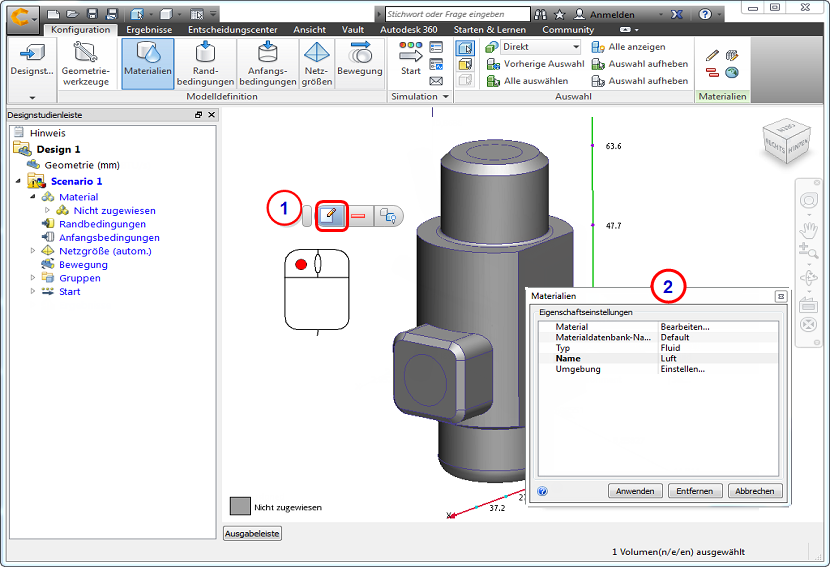
Task: Click the hand Pan tool in navigation bar
Action: pos(808,230)
